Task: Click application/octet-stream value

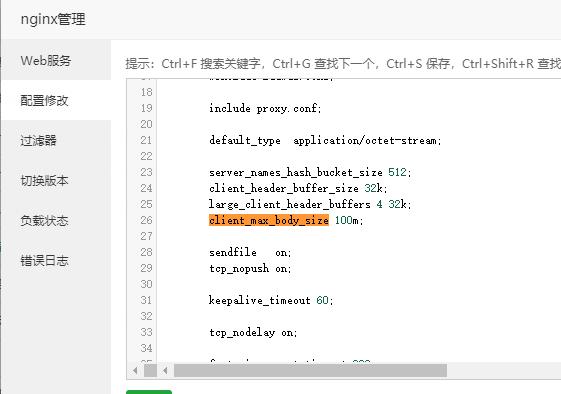Action: click(365, 140)
